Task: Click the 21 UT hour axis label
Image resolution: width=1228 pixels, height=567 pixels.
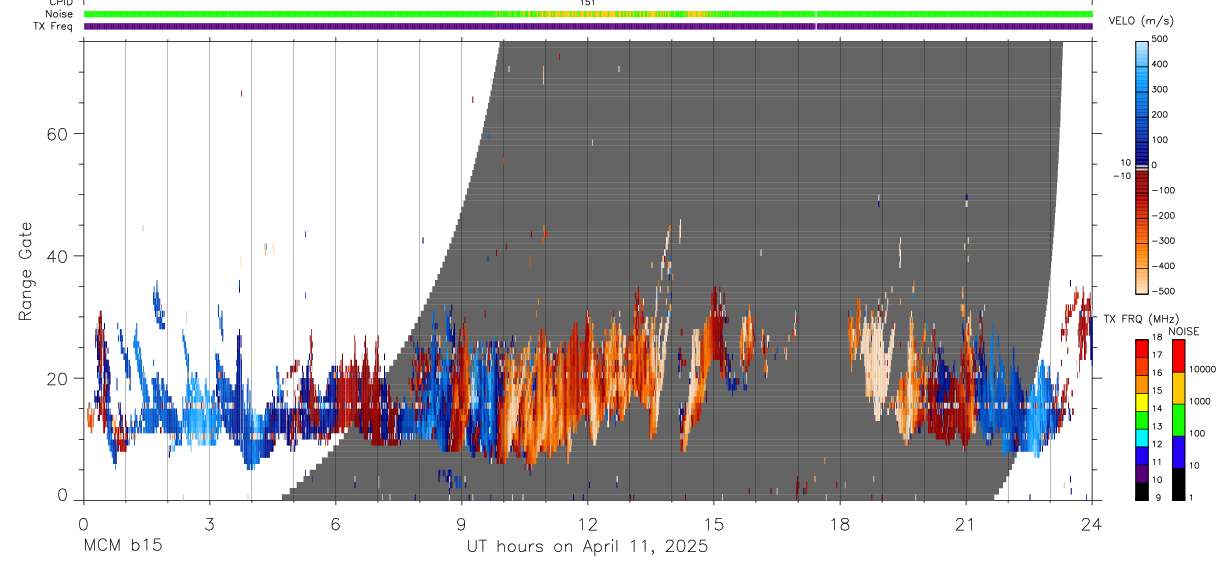Action: click(x=966, y=523)
